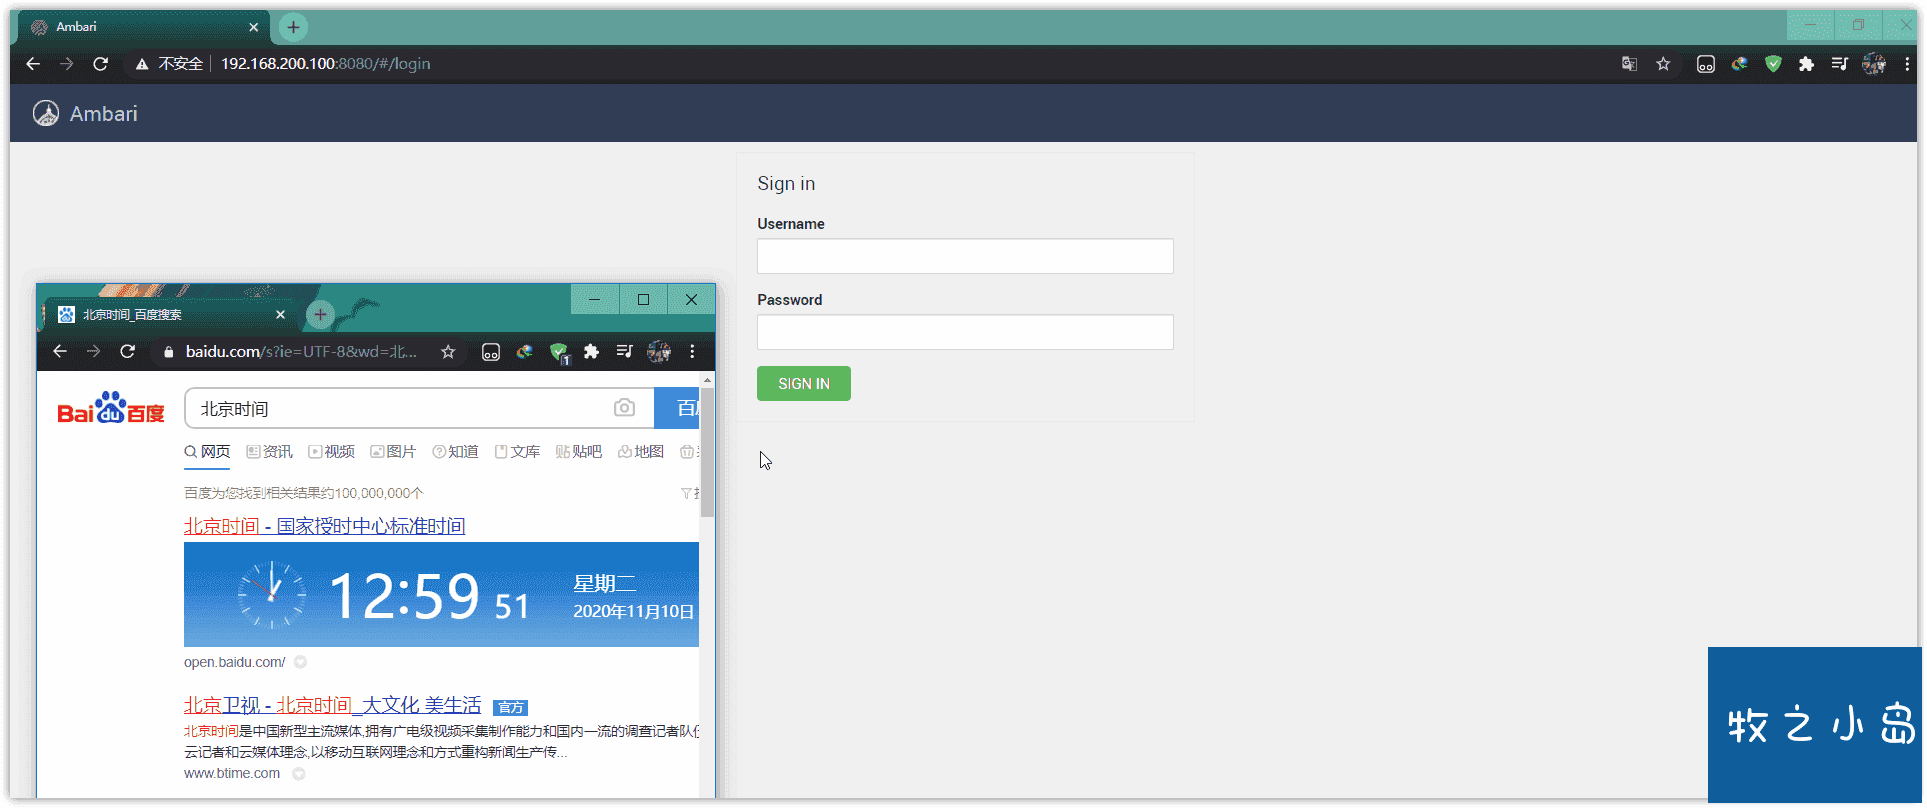This screenshot has width=1927, height=808.
Task: Open profile avatar in Ambari window
Action: click(1874, 64)
